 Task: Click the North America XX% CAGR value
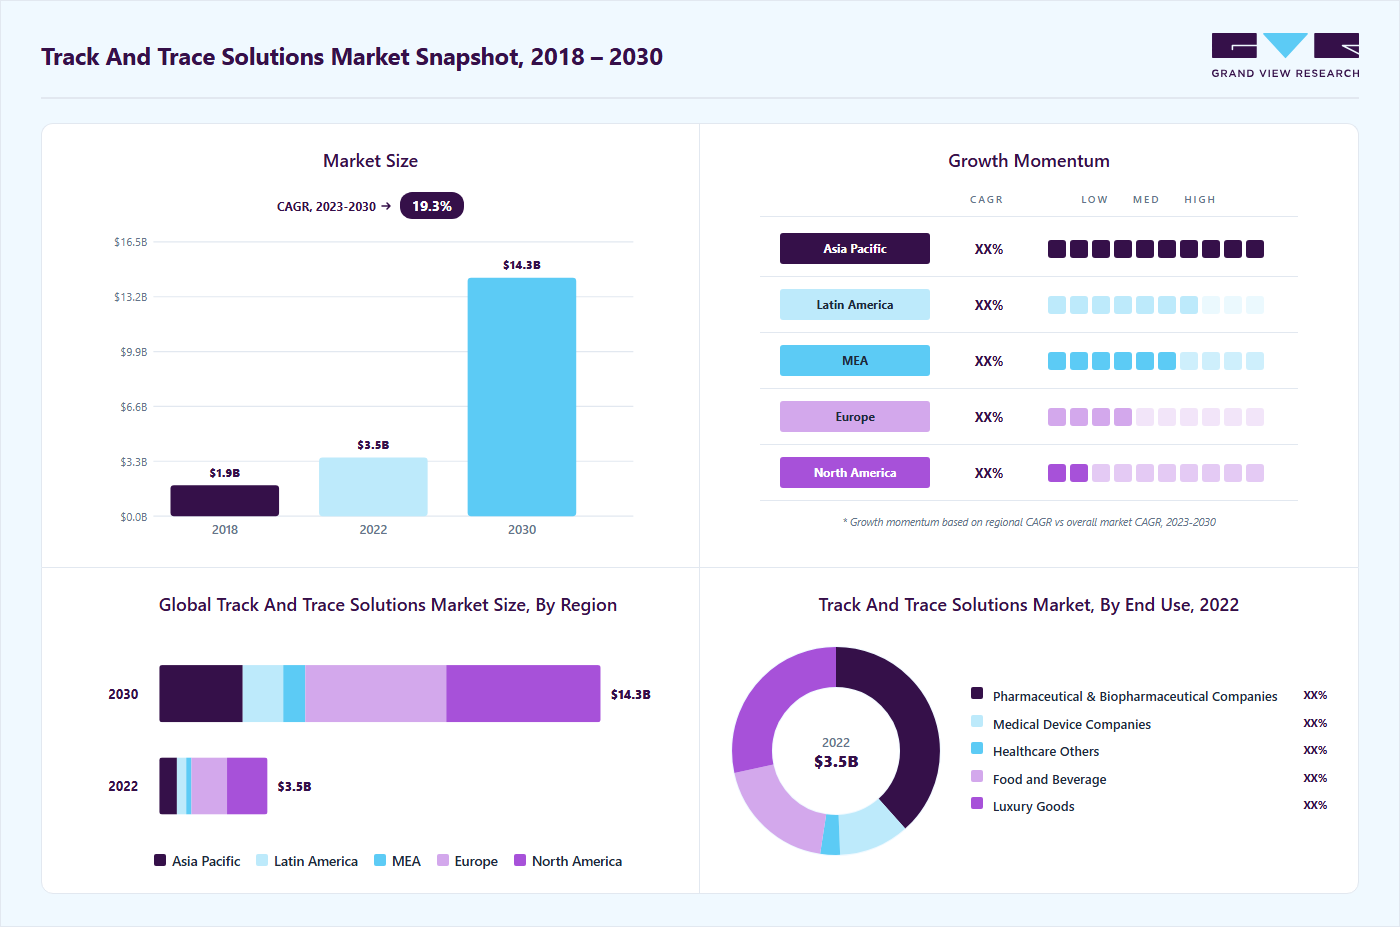pyautogui.click(x=989, y=473)
